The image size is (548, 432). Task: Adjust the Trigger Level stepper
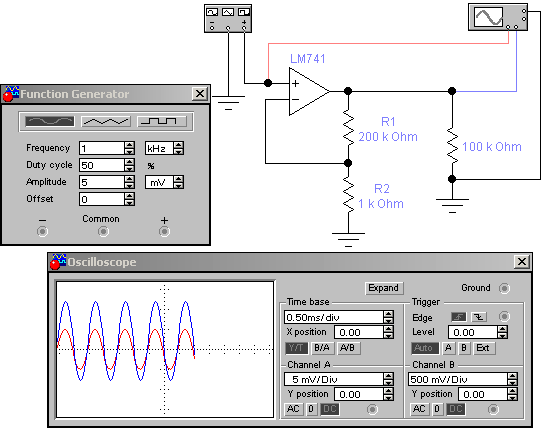pyautogui.click(x=503, y=332)
